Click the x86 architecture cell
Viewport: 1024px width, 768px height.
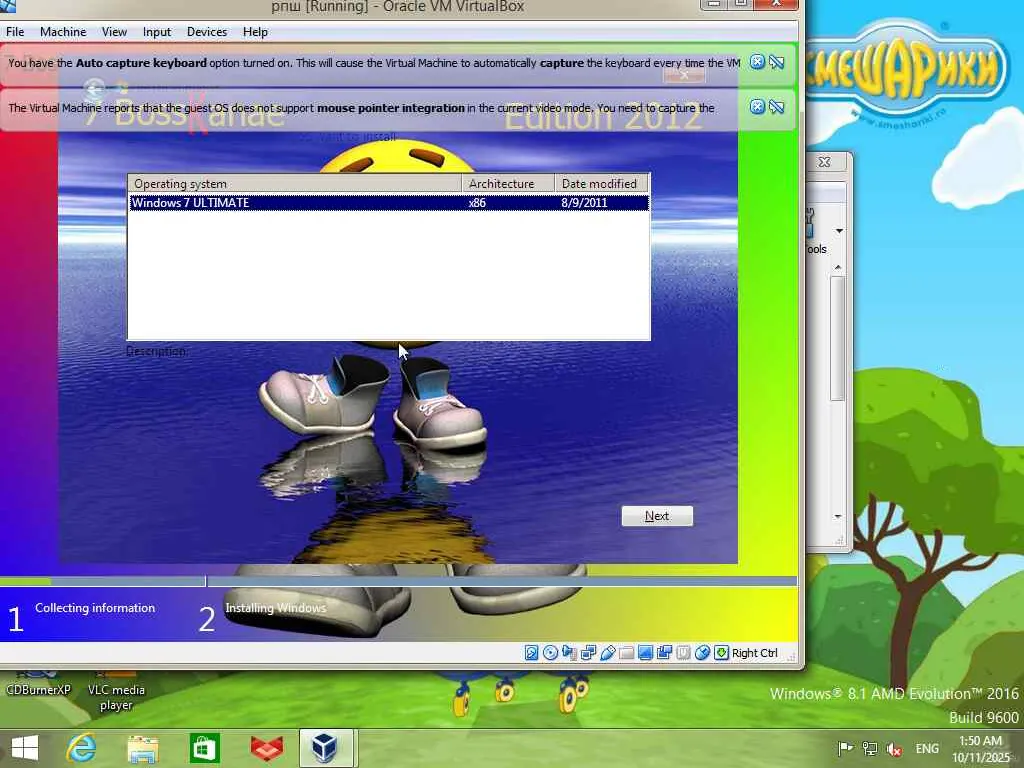point(477,202)
